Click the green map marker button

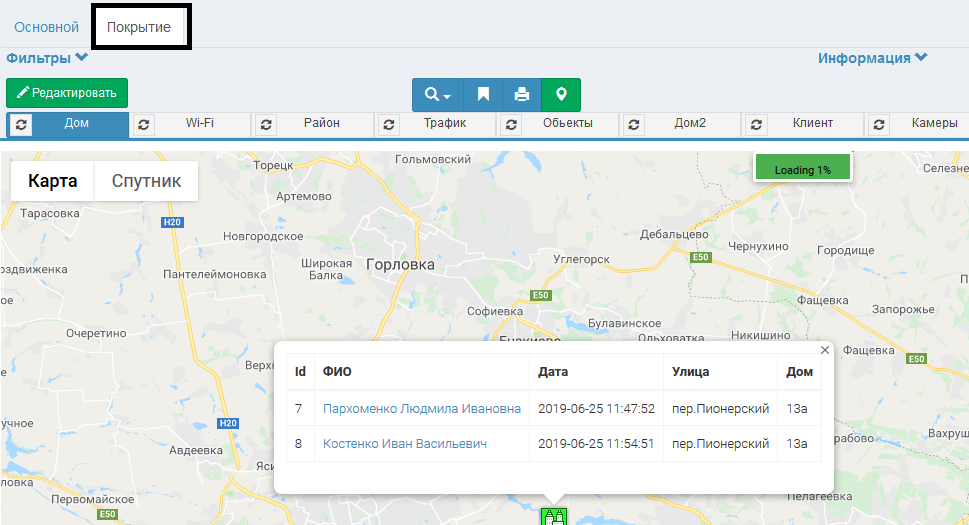tap(561, 95)
